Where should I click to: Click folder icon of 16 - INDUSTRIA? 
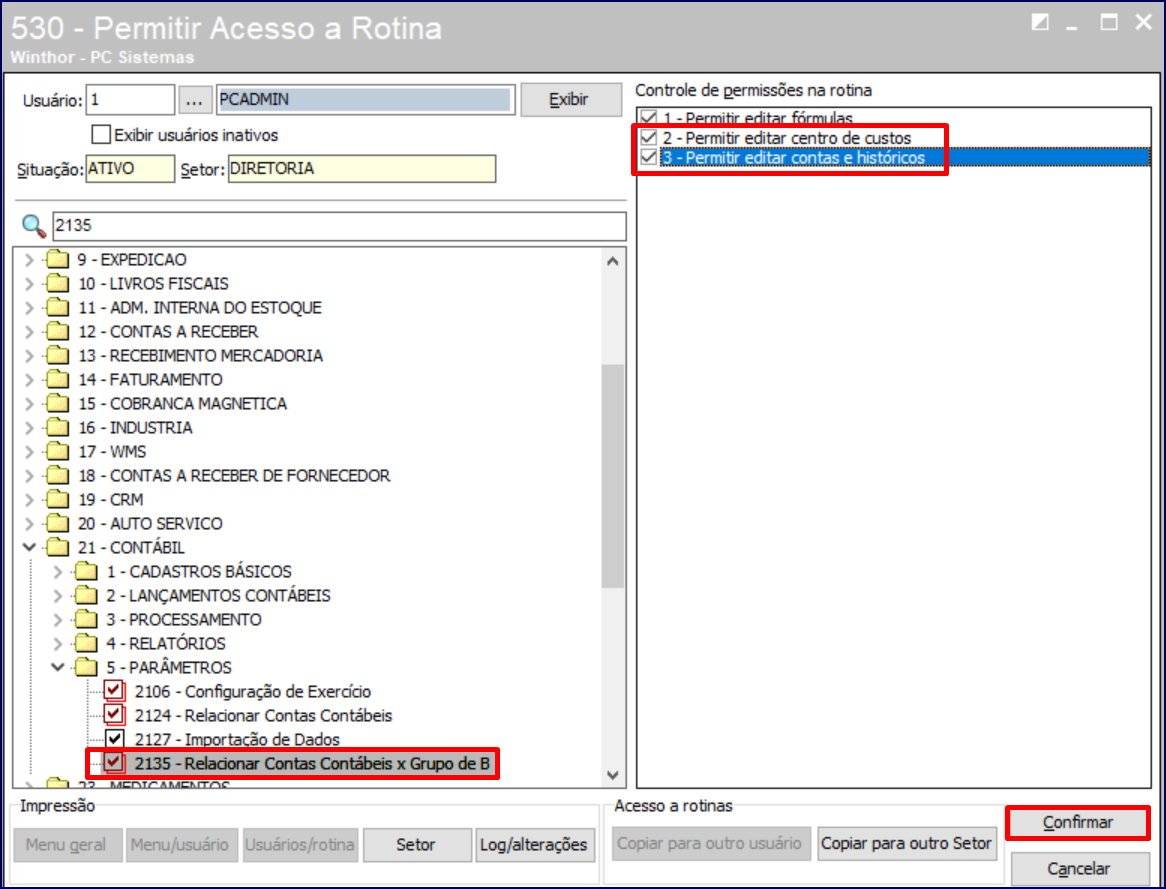tap(57, 428)
